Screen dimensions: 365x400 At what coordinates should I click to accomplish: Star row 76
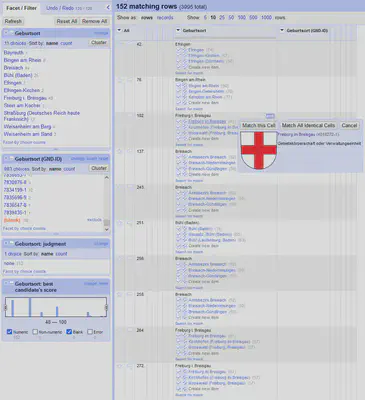(x=120, y=80)
